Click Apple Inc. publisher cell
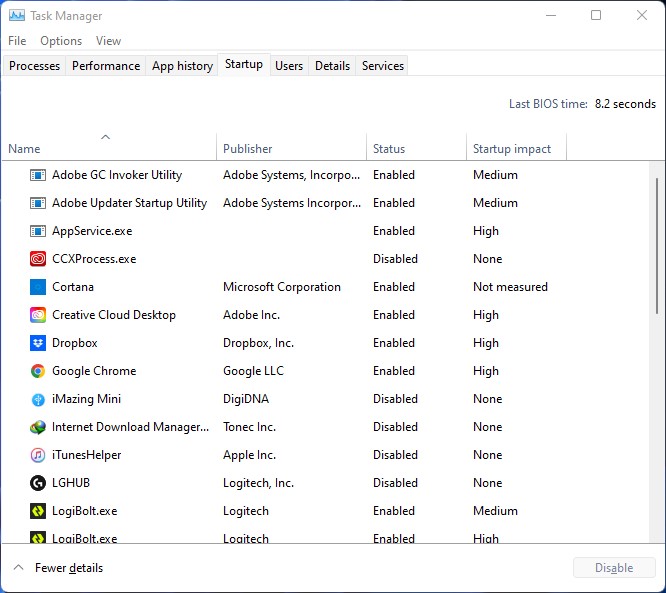Viewport: 666px width, 593px height. coord(249,455)
